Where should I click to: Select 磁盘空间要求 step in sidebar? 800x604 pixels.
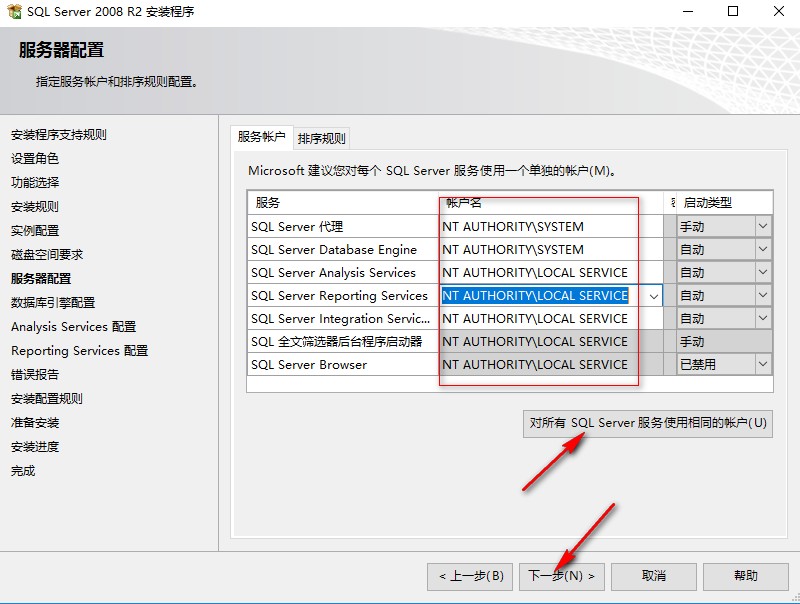coord(47,255)
